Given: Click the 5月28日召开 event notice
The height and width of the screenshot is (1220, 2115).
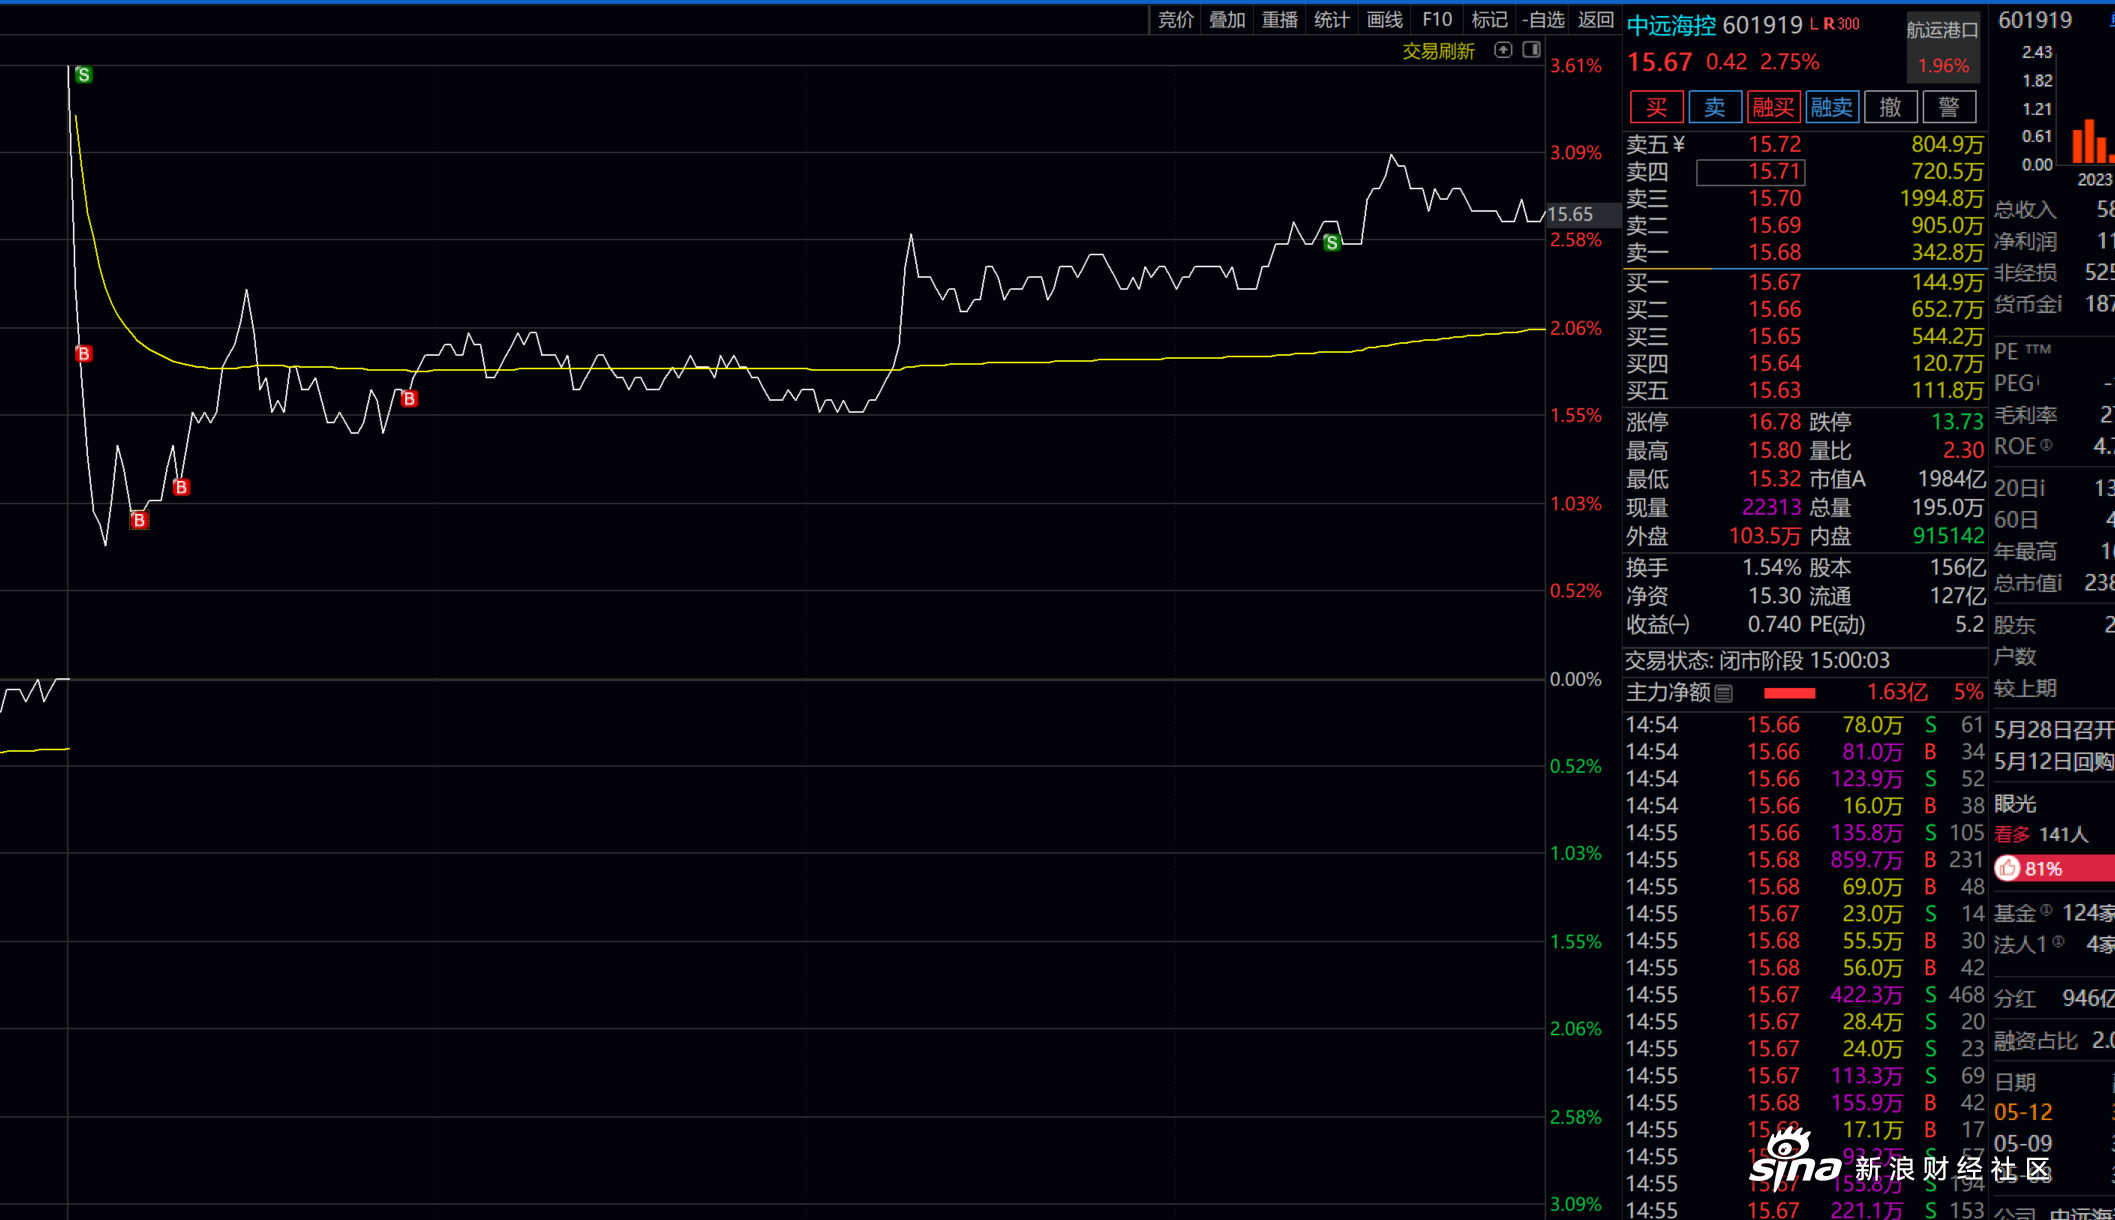Looking at the screenshot, I should pos(2054,730).
